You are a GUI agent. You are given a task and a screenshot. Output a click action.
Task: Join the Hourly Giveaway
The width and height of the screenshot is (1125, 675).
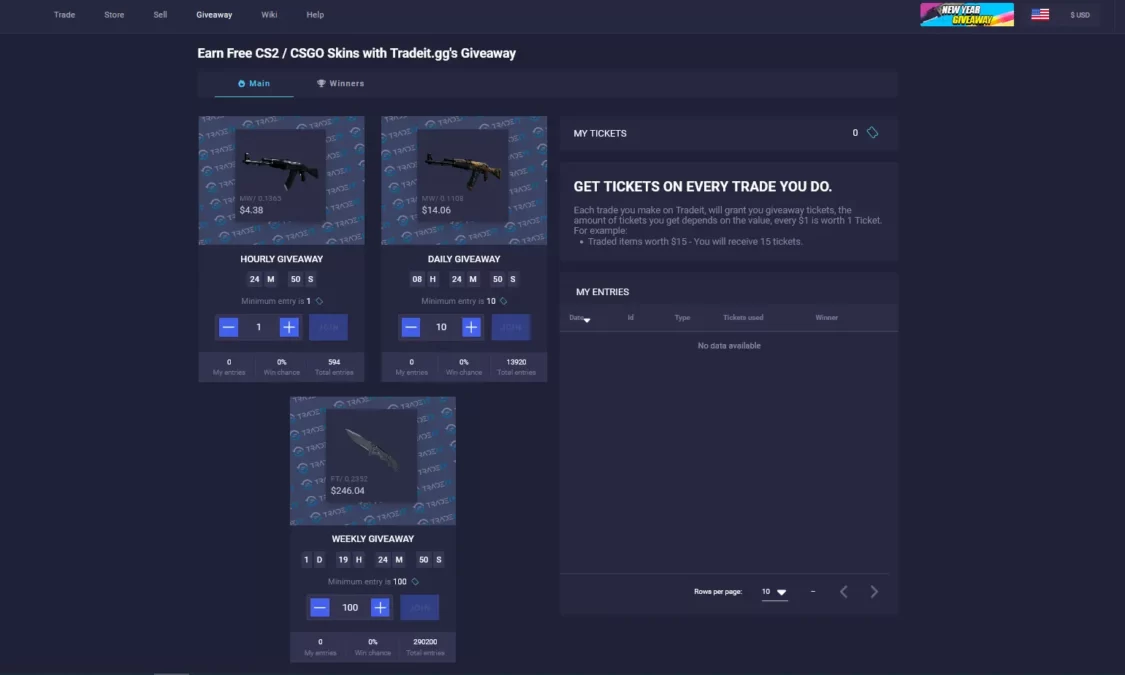[329, 327]
